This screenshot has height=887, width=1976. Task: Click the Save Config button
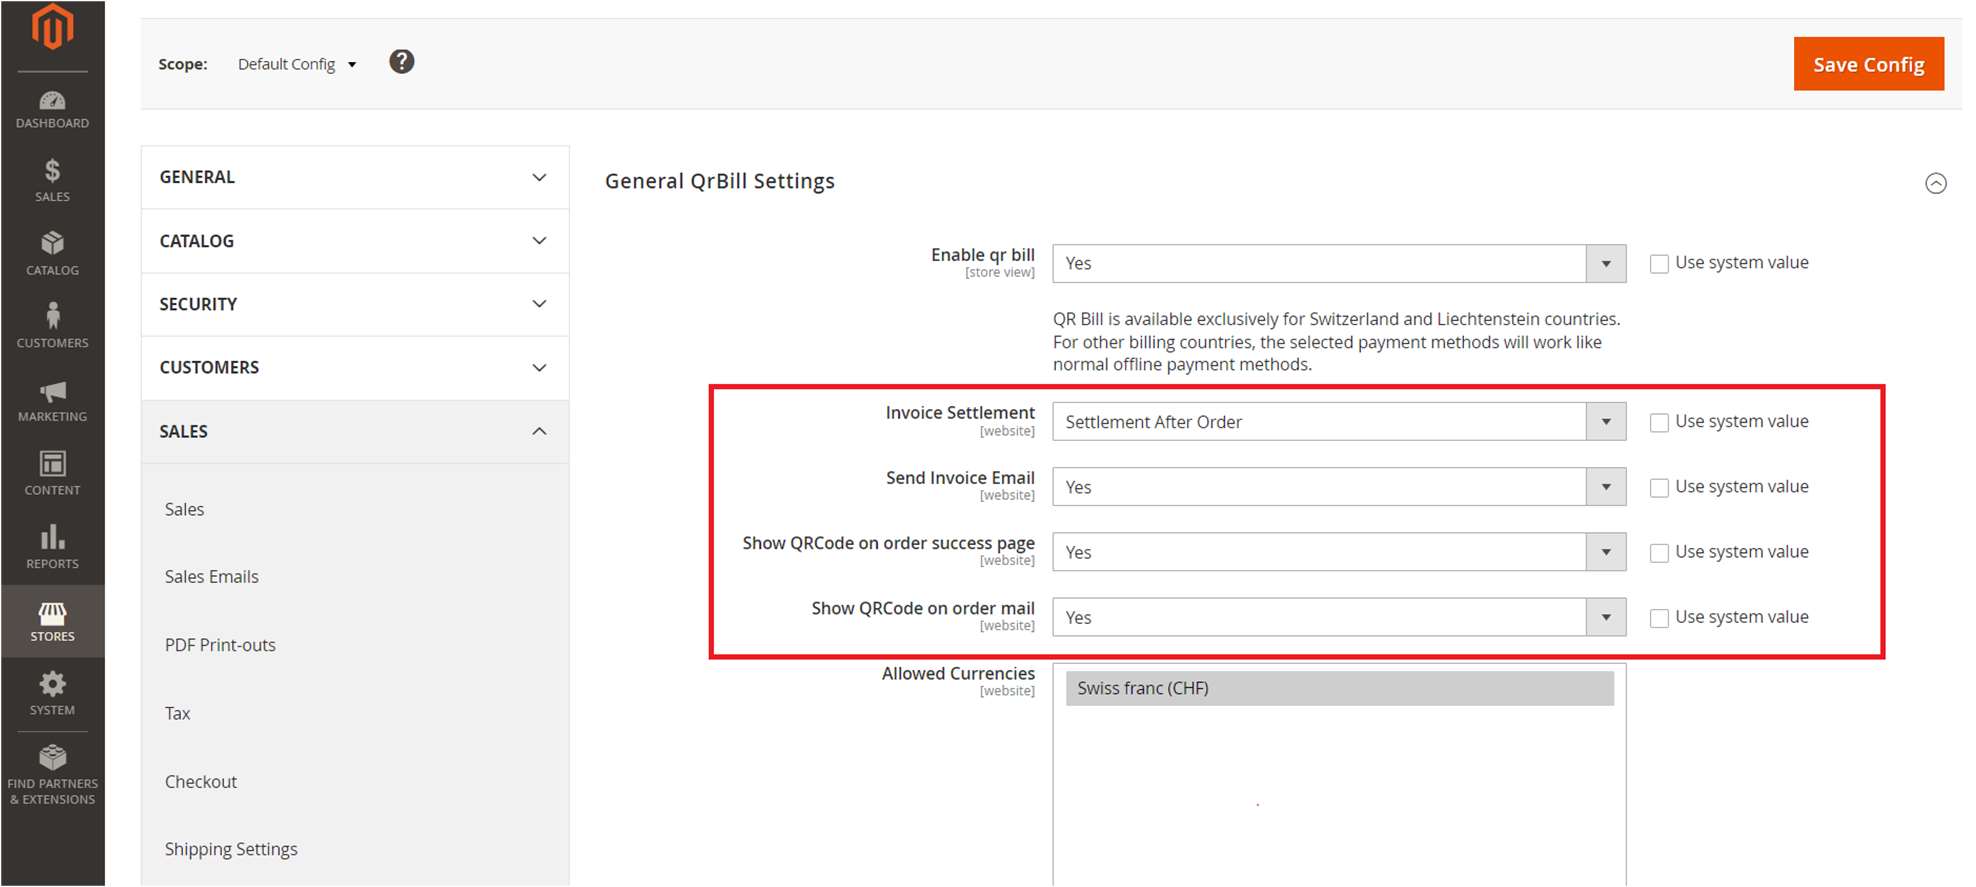click(x=1867, y=64)
